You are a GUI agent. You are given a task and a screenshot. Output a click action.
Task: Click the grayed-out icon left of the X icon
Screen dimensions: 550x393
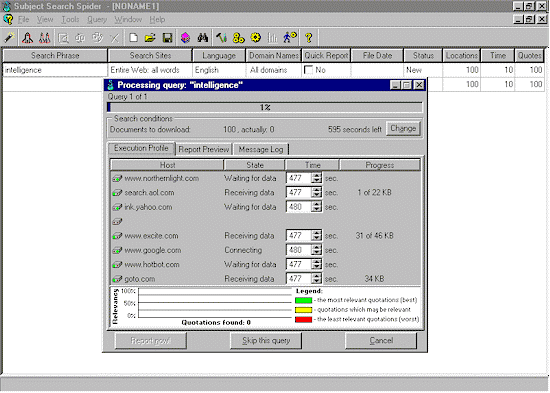[98, 38]
